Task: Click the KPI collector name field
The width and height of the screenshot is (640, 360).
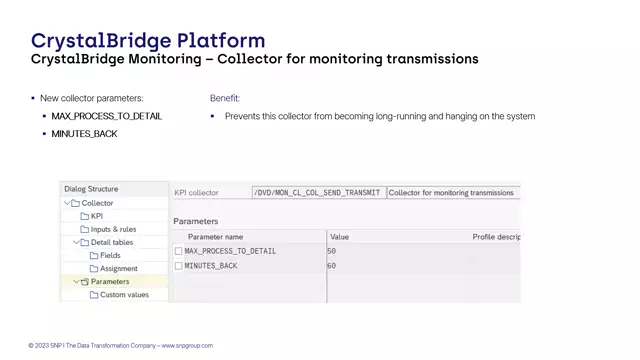Action: click(x=319, y=193)
